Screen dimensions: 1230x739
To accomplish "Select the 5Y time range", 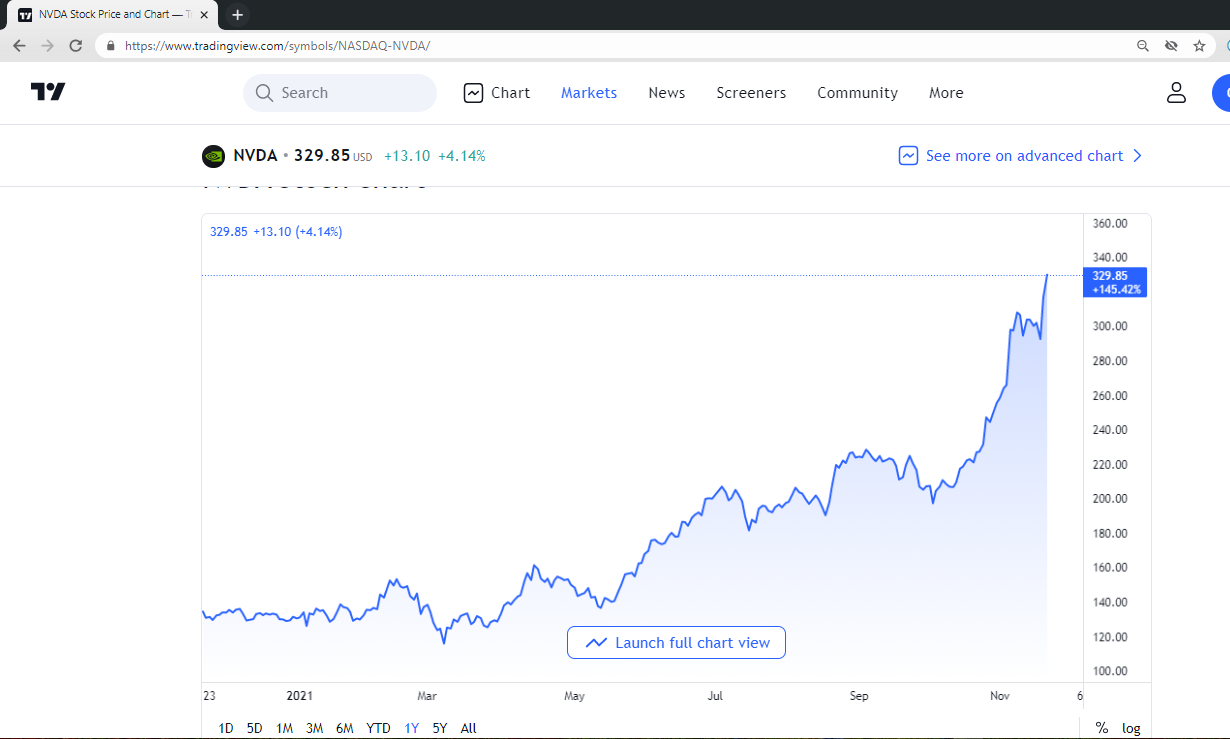I will [x=440, y=728].
